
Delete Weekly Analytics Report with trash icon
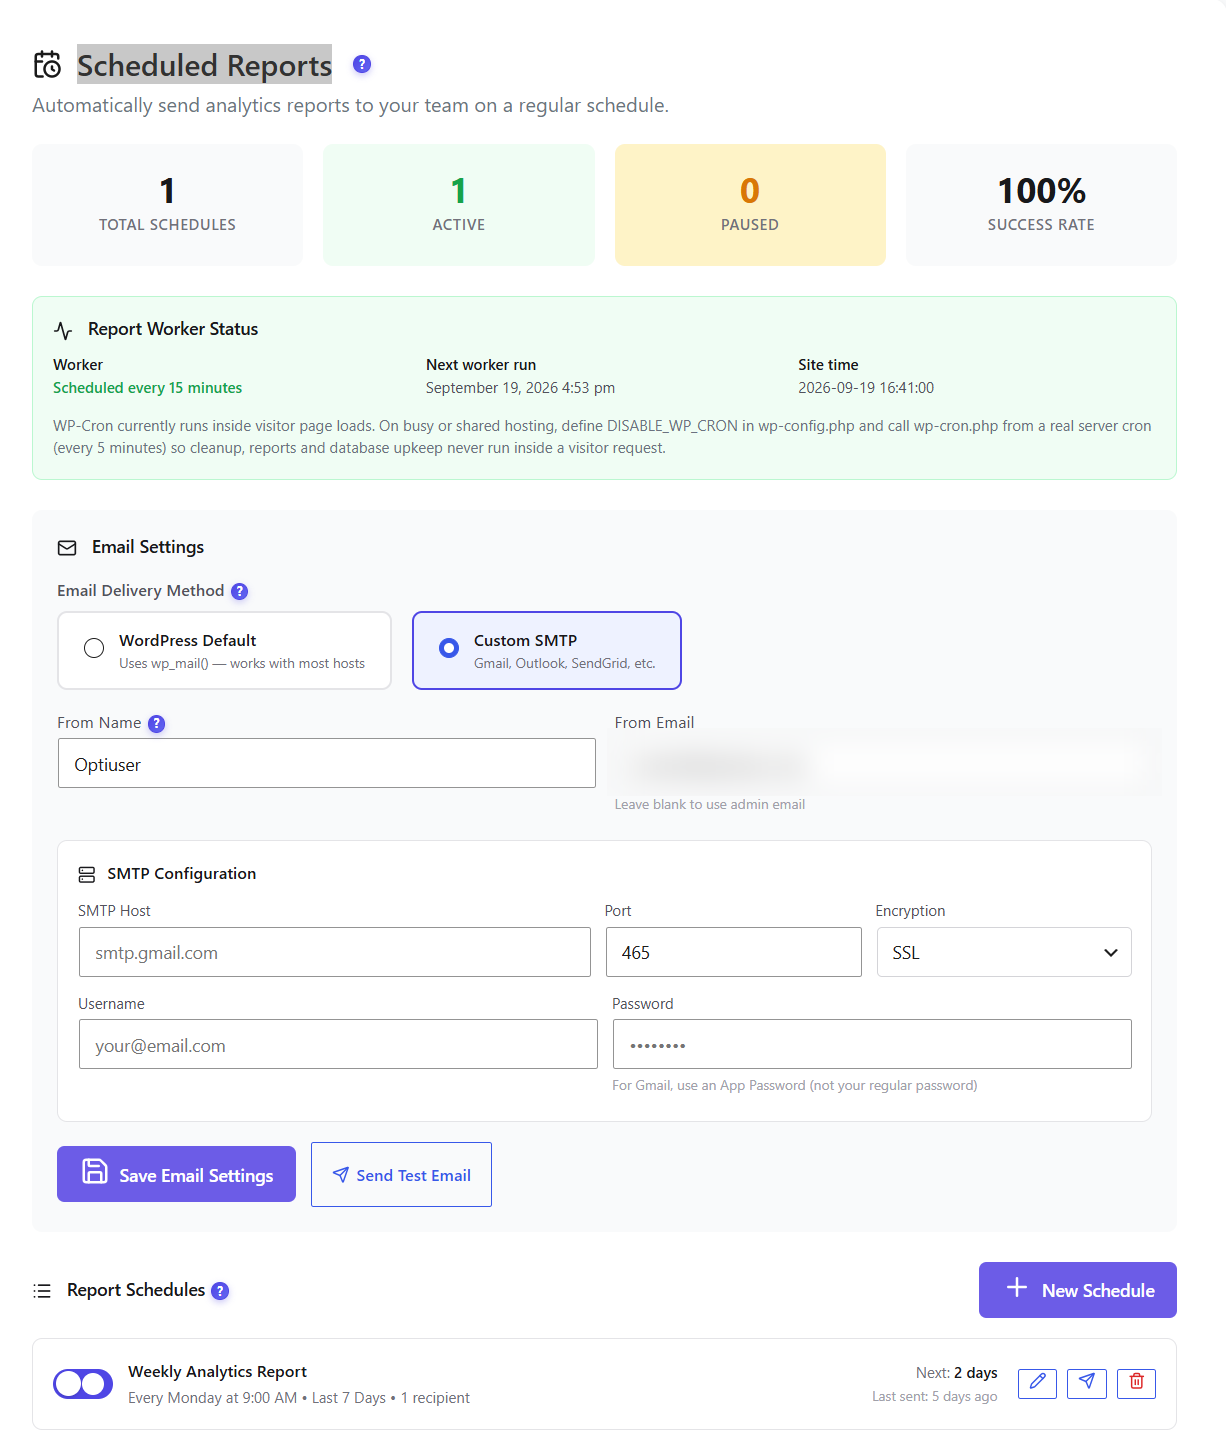(x=1136, y=1383)
